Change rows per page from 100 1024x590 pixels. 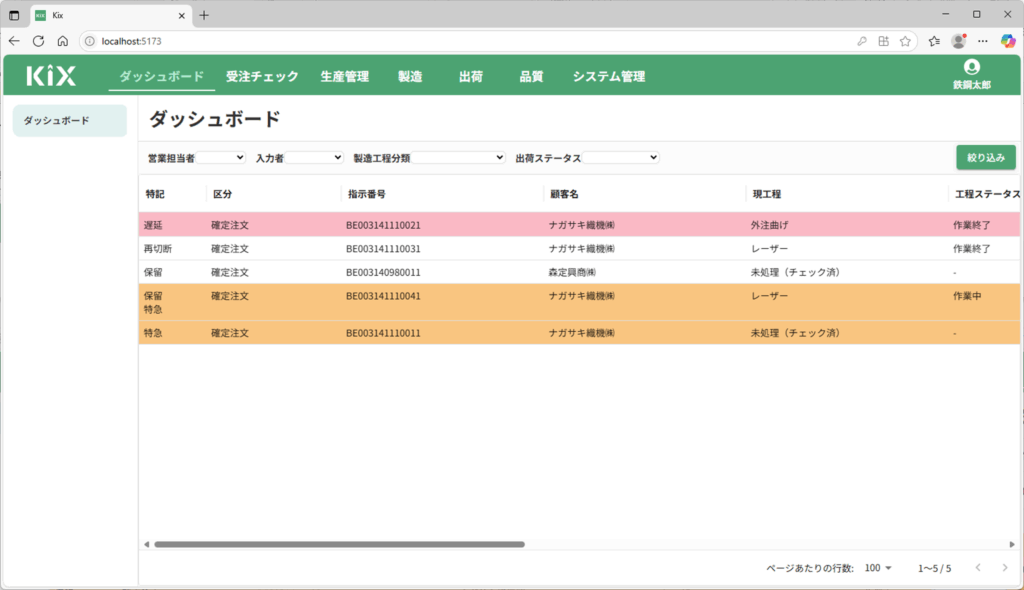tap(878, 568)
